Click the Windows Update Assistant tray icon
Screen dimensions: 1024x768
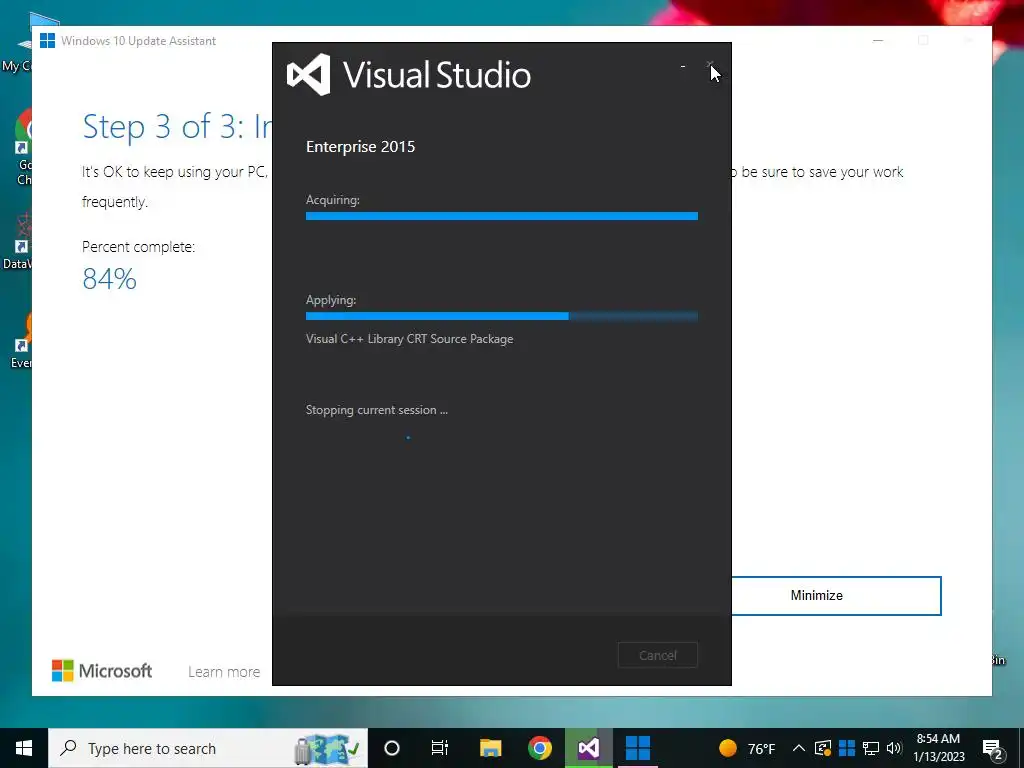[x=847, y=748]
